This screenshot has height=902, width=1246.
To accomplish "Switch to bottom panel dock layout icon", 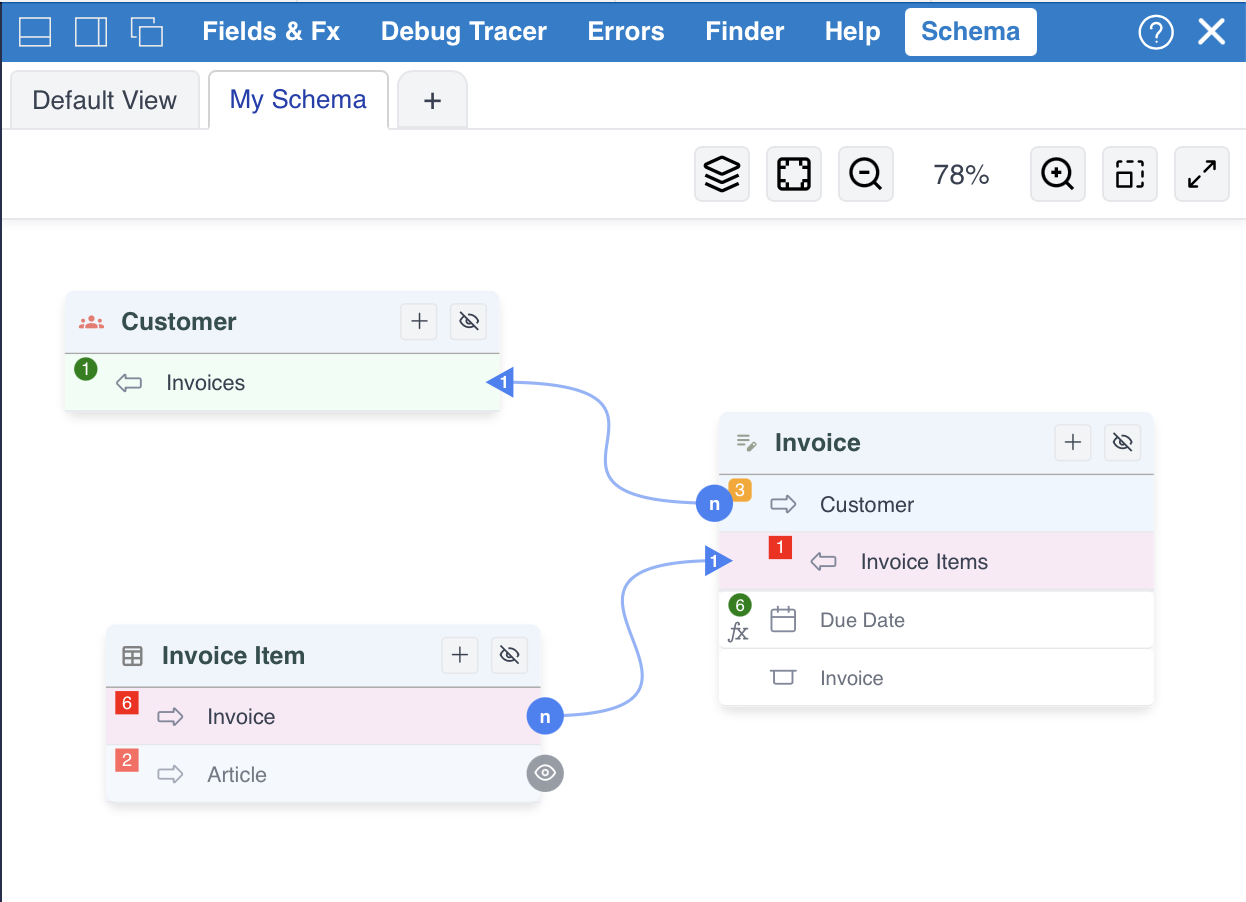I will [35, 32].
